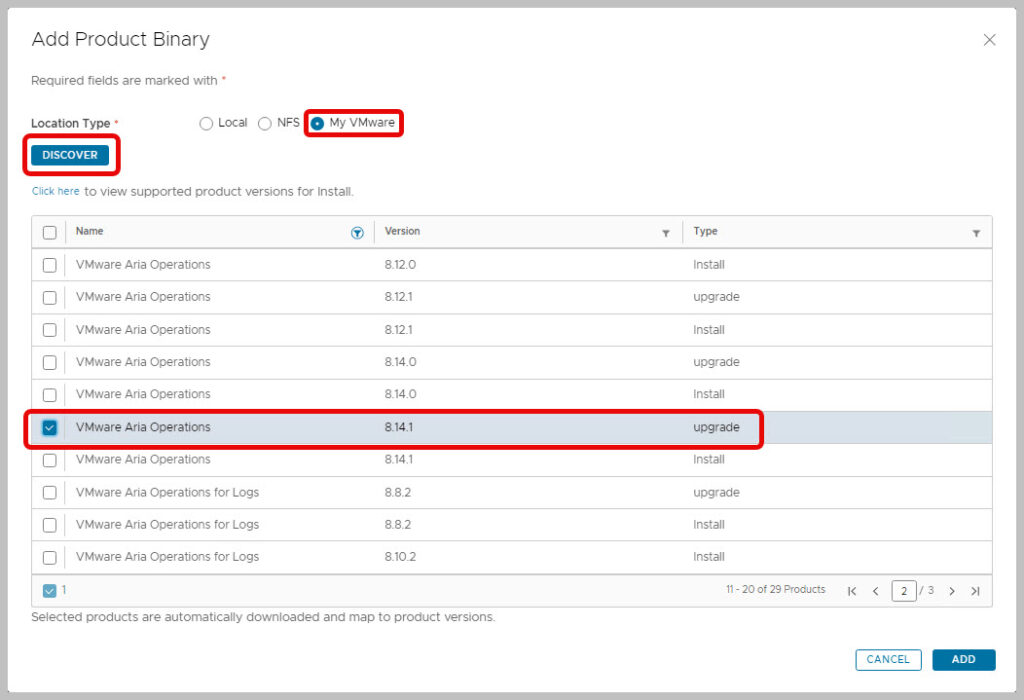Uncheck Aria Operations 8.14.1 upgrade row
Viewport: 1024px width, 700px height.
coord(49,427)
